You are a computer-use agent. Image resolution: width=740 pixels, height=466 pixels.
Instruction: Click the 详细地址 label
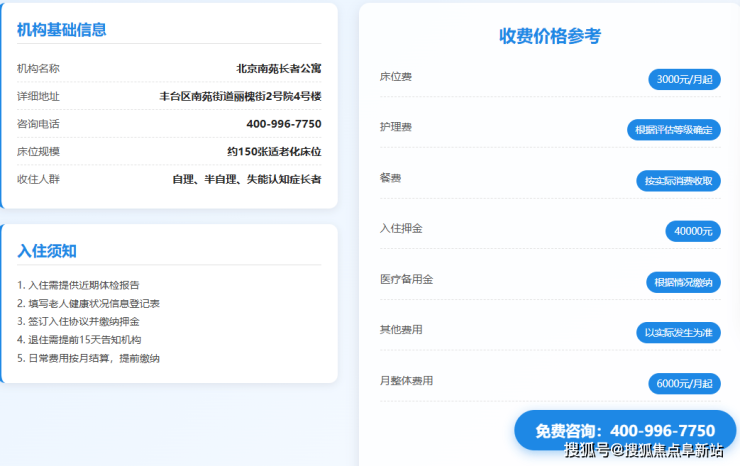click(x=38, y=96)
